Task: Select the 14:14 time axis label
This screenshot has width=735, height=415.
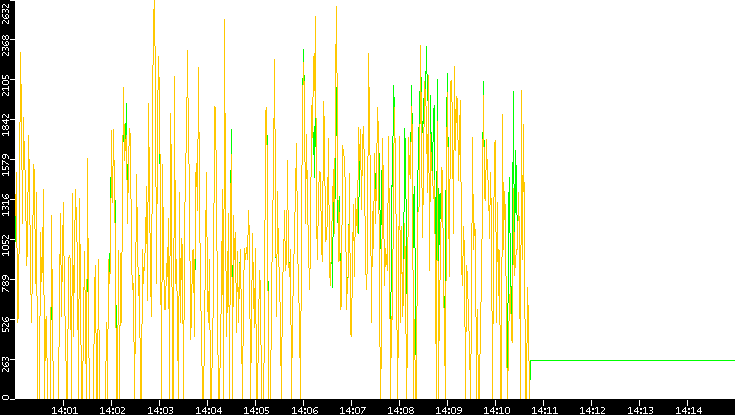Action: pos(688,410)
